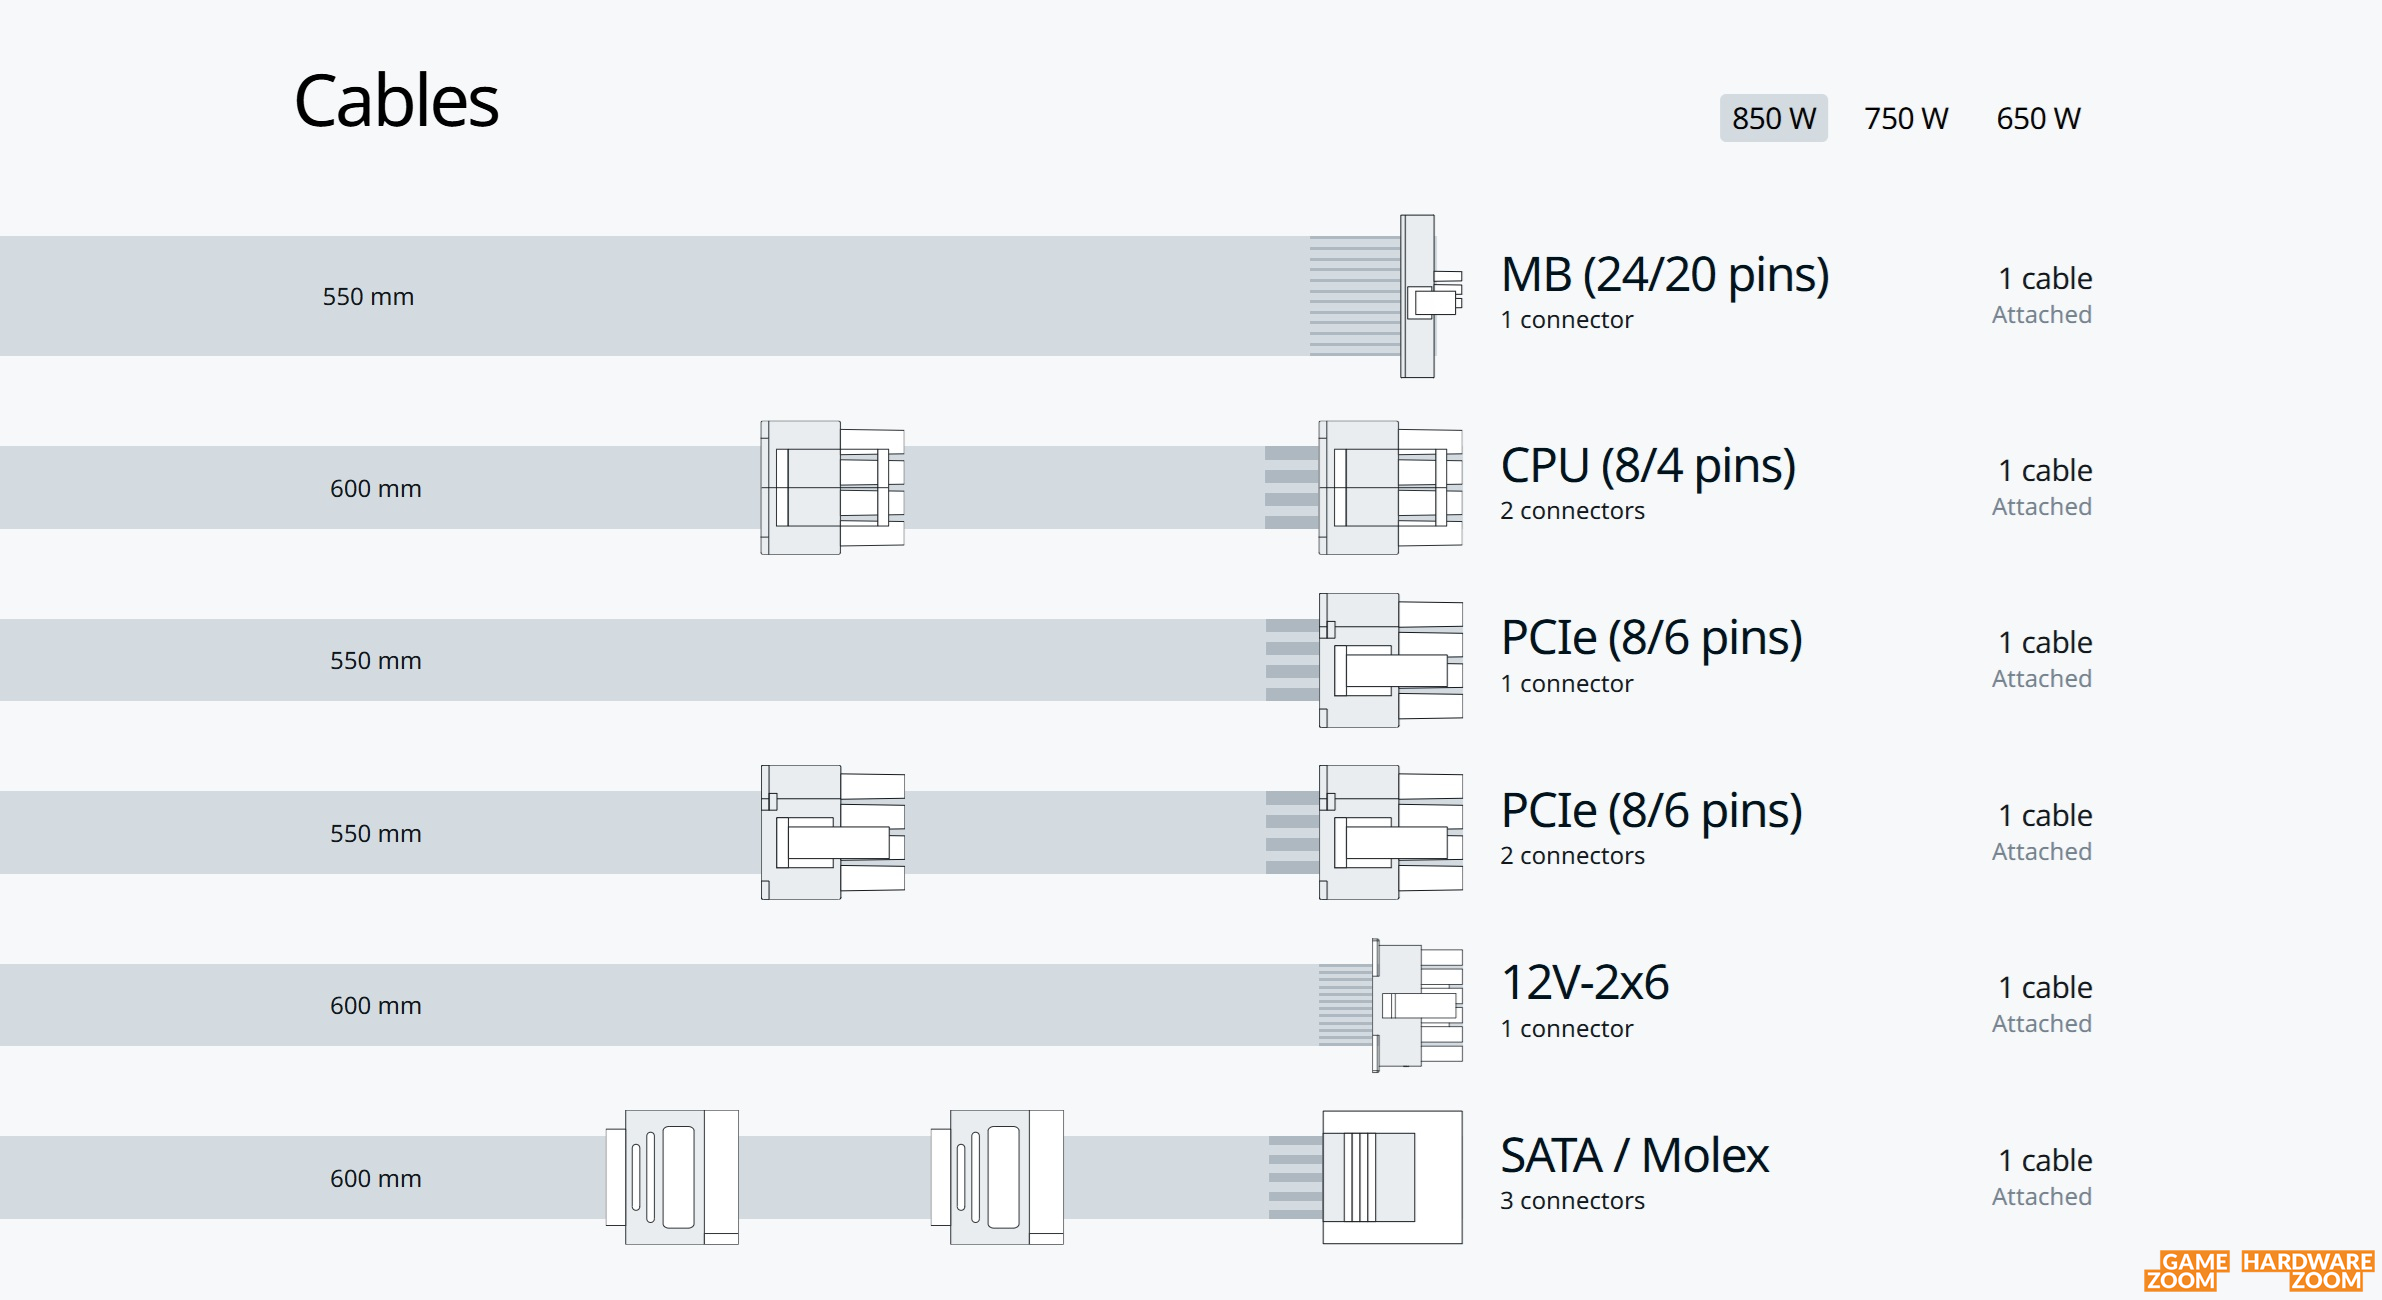Click the MB 24/20 pin connector icon
Viewport: 2382px width, 1300px height.
tap(1431, 296)
